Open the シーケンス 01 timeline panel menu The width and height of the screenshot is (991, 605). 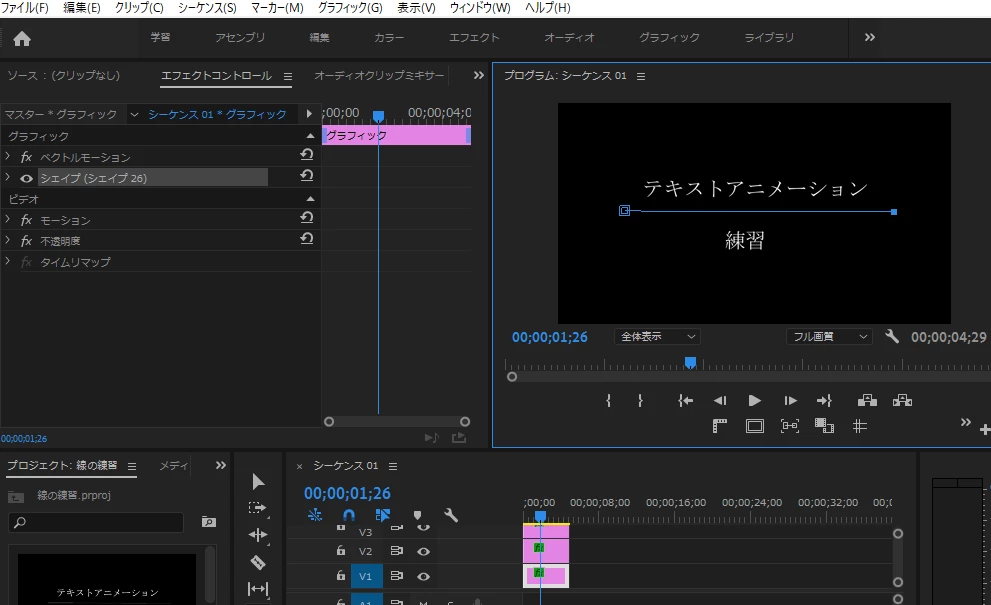tap(393, 467)
